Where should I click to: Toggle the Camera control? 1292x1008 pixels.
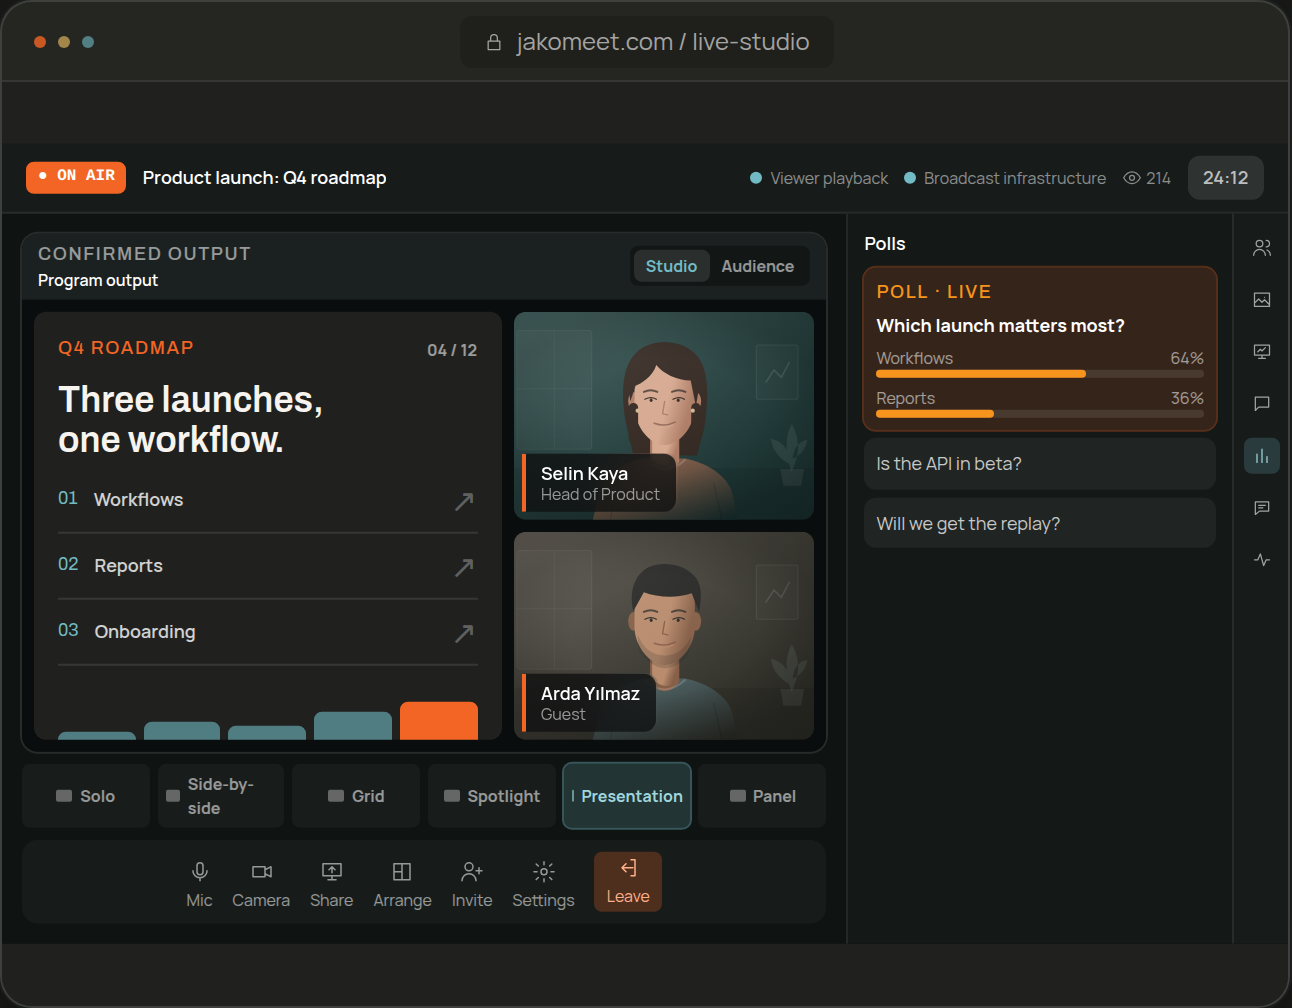point(261,884)
